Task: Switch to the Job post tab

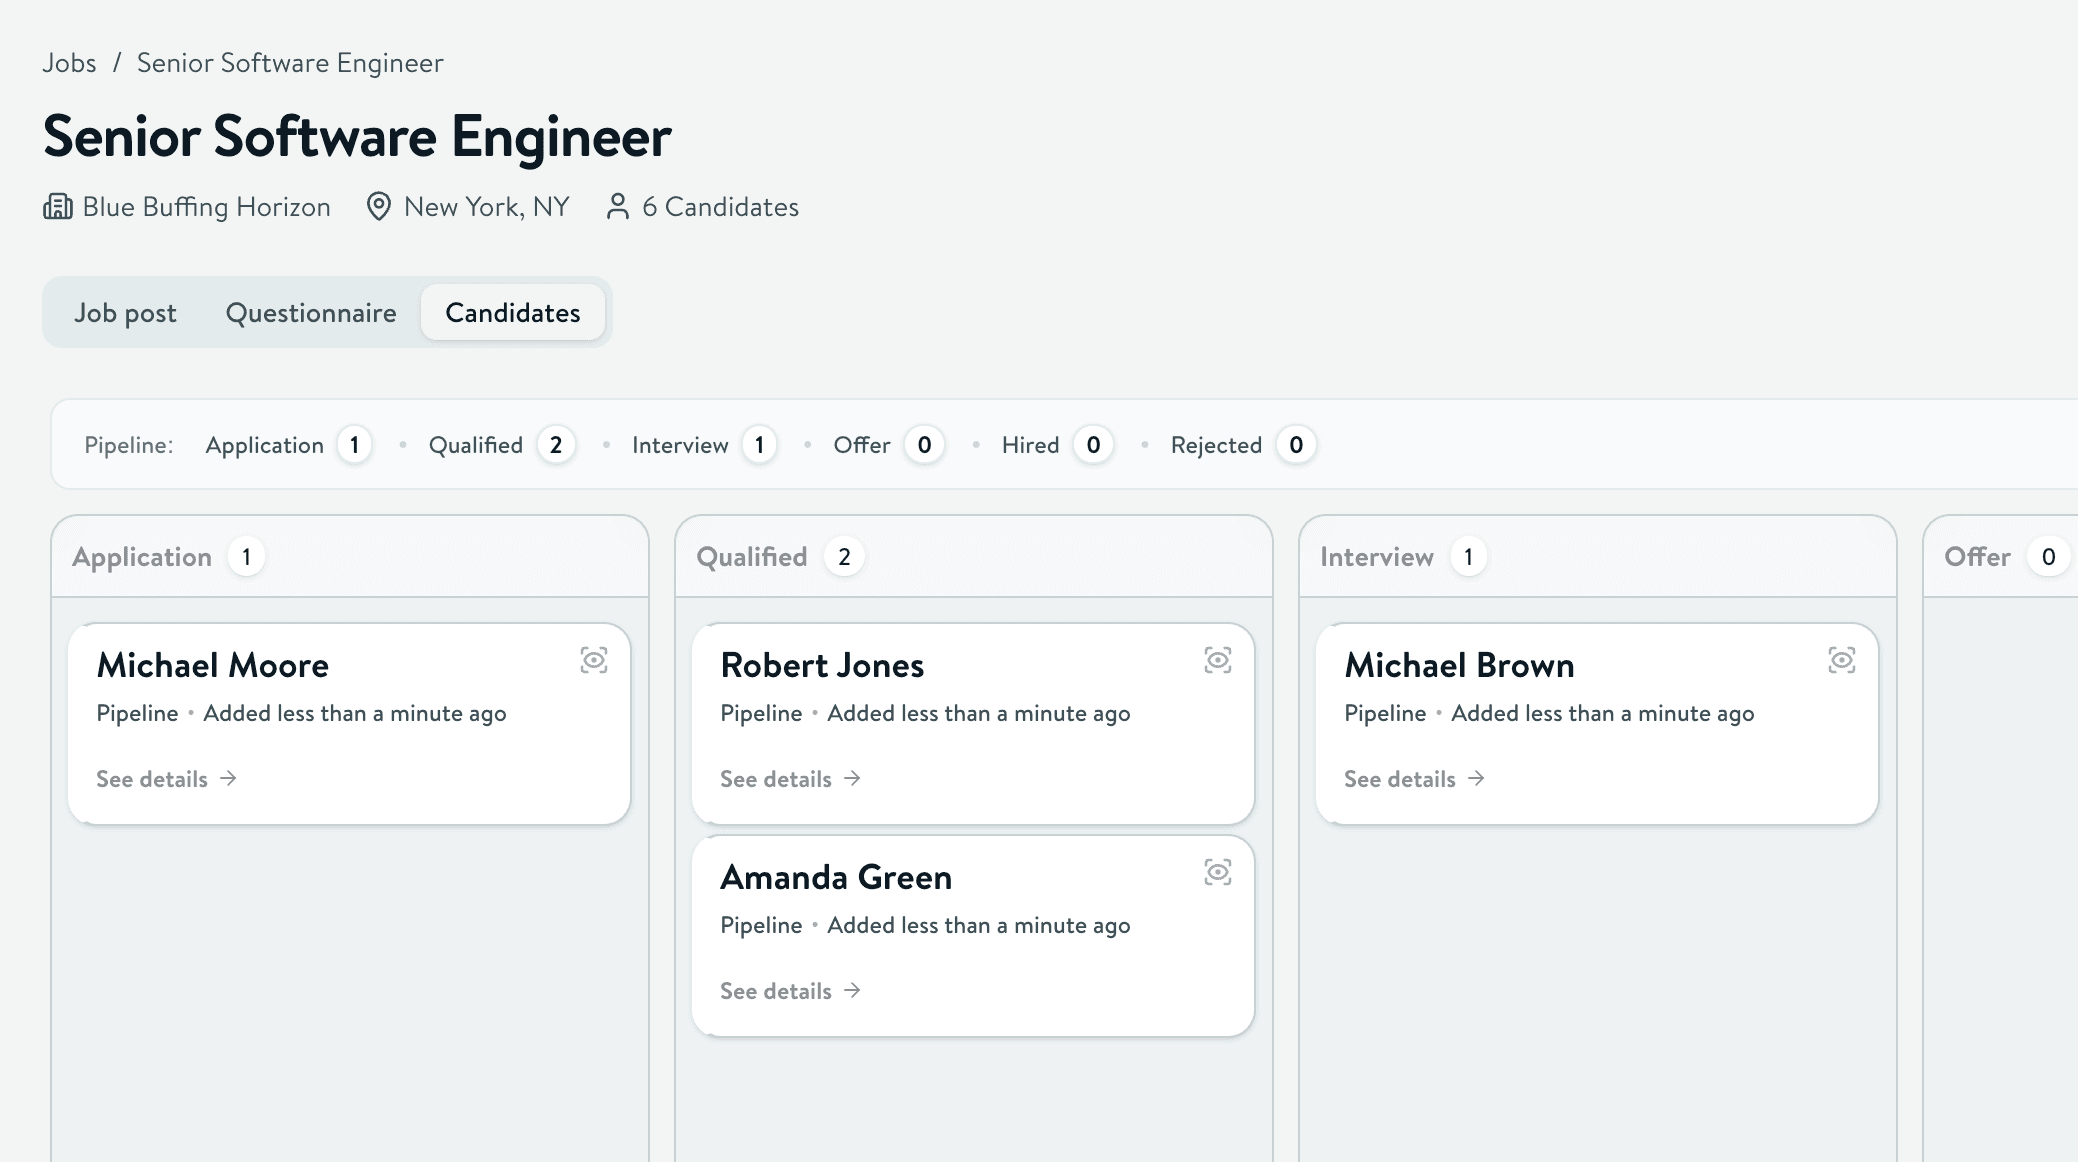Action: tap(125, 312)
